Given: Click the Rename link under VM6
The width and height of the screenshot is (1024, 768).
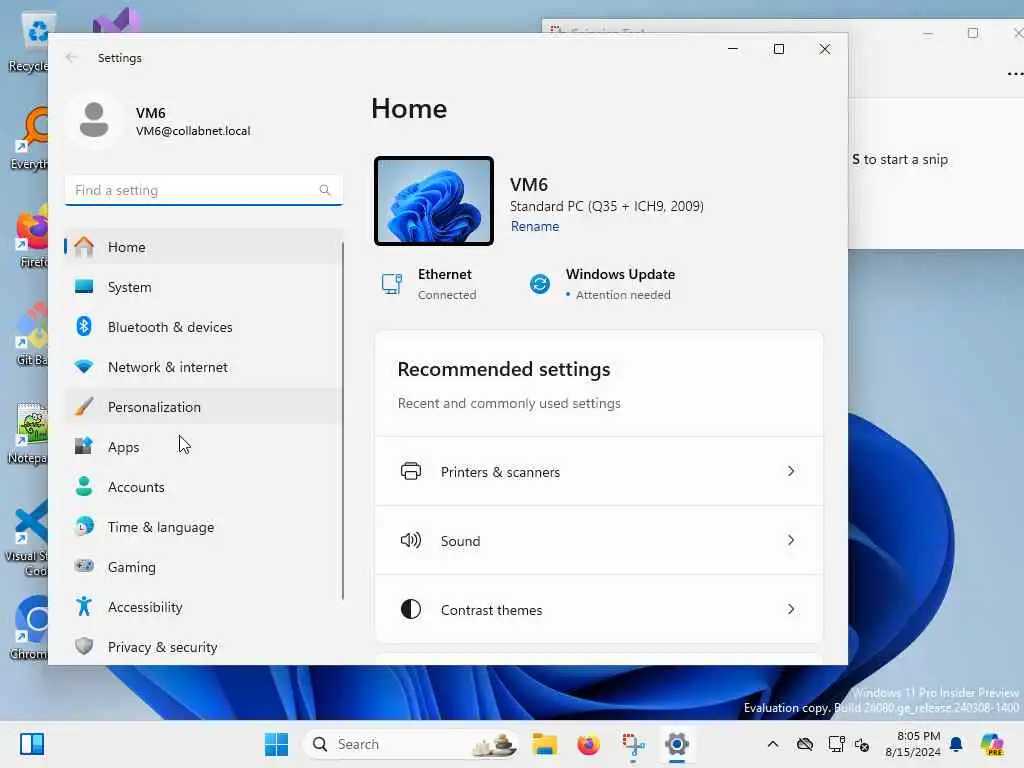Looking at the screenshot, I should pyautogui.click(x=534, y=226).
